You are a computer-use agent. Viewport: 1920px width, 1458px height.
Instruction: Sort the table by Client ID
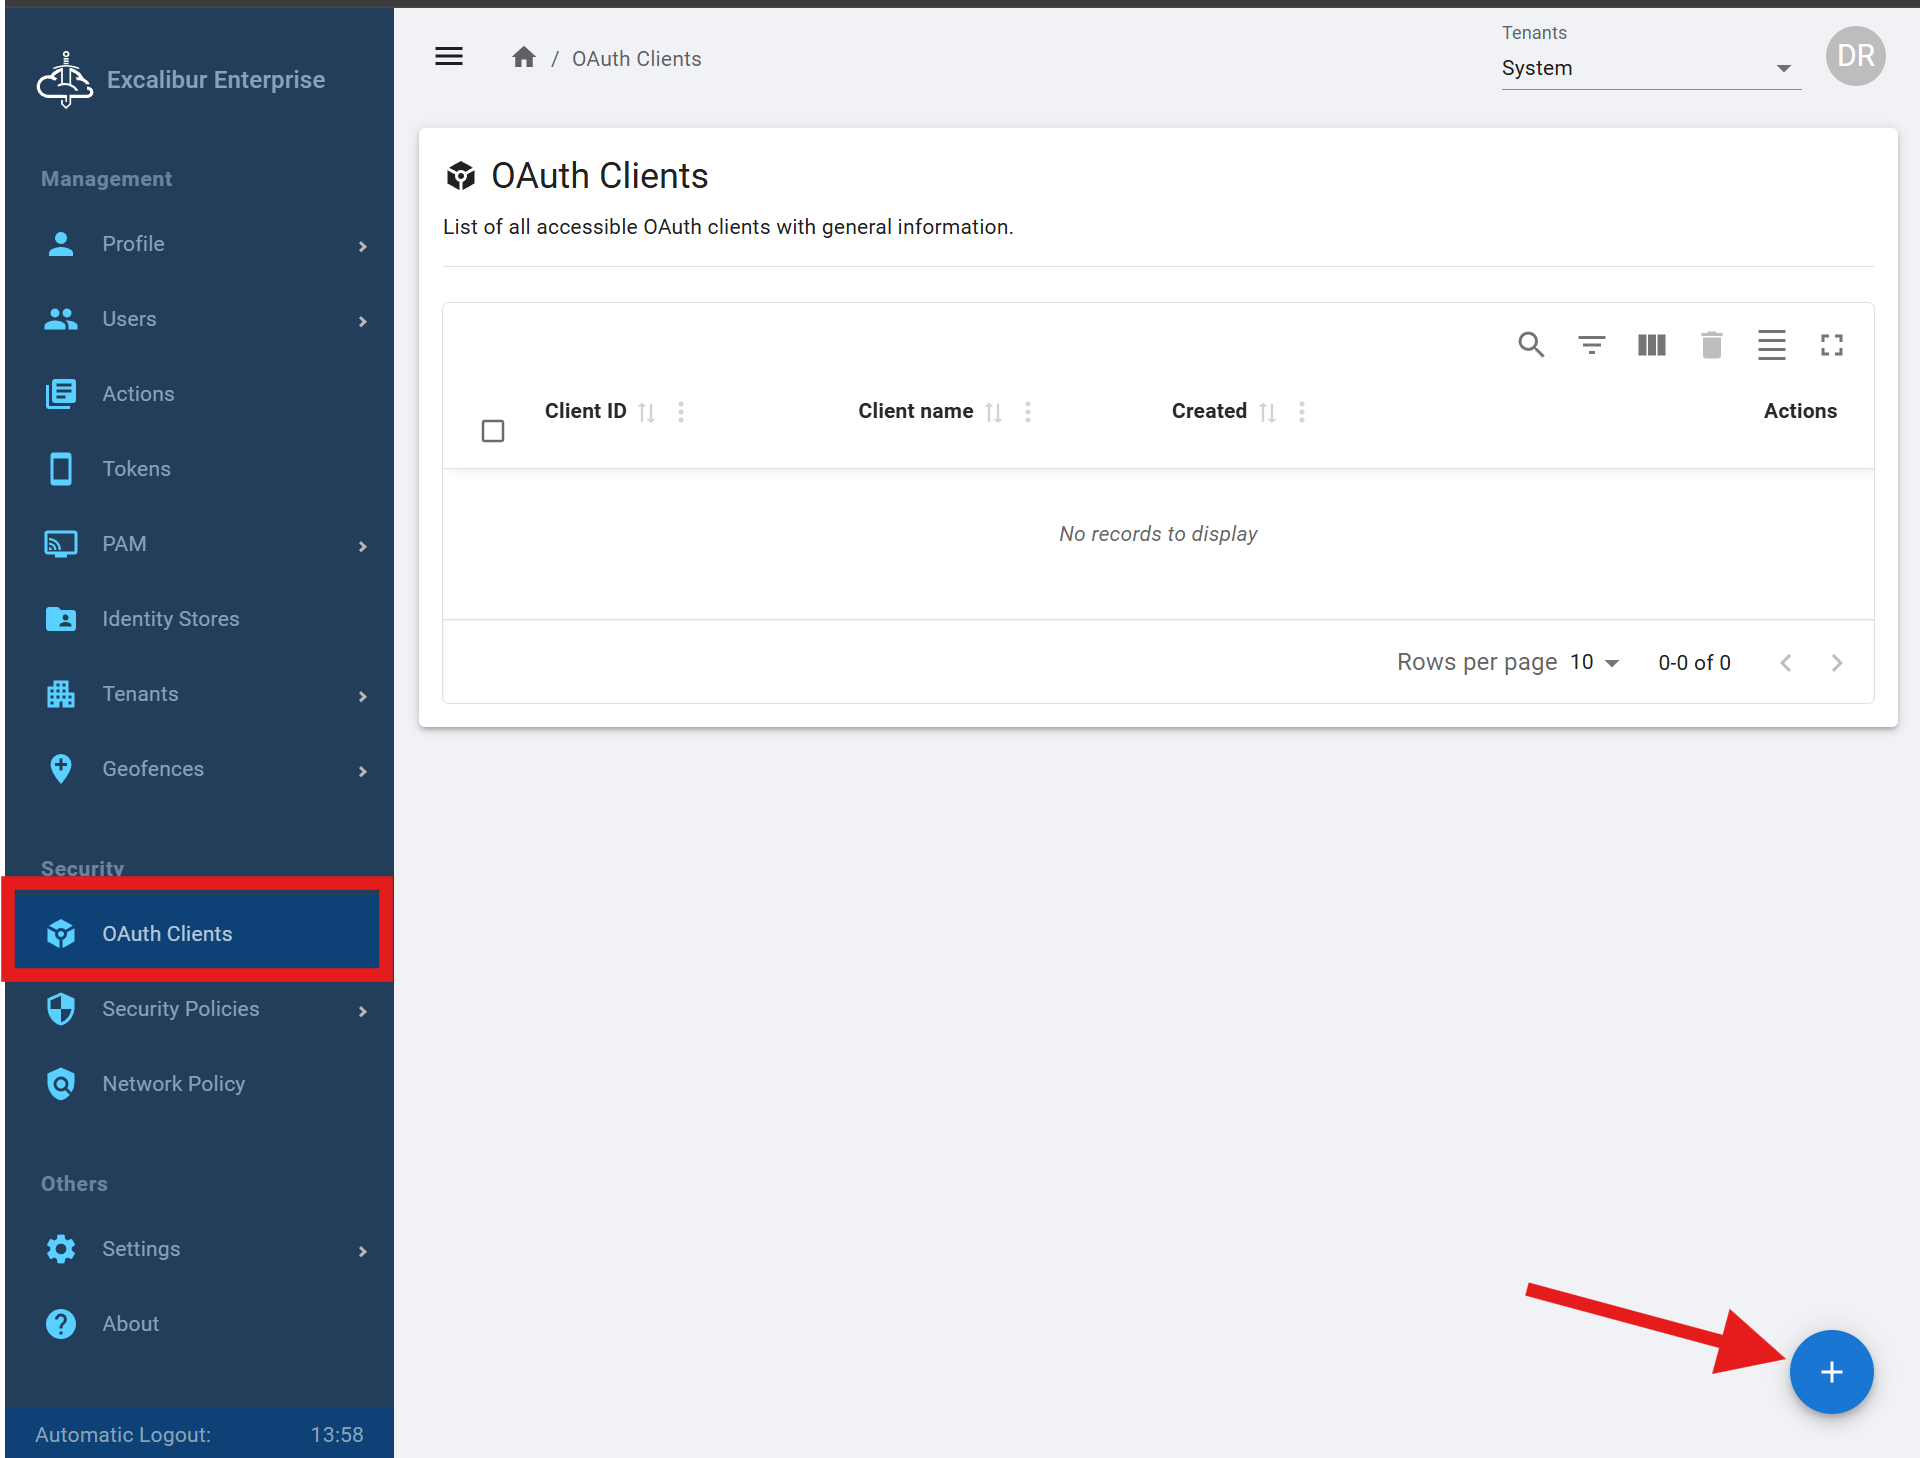(646, 412)
